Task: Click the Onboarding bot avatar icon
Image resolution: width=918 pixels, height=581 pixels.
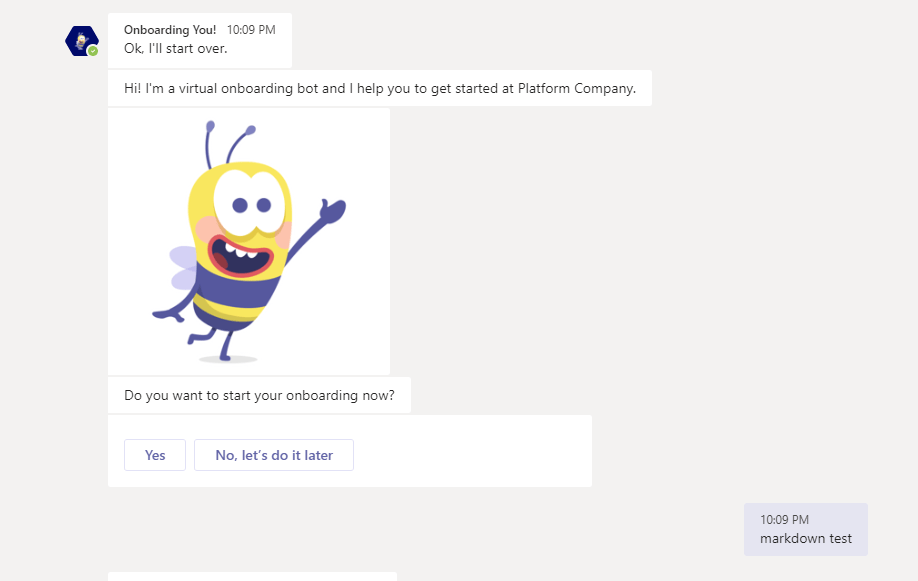Action: 81,40
